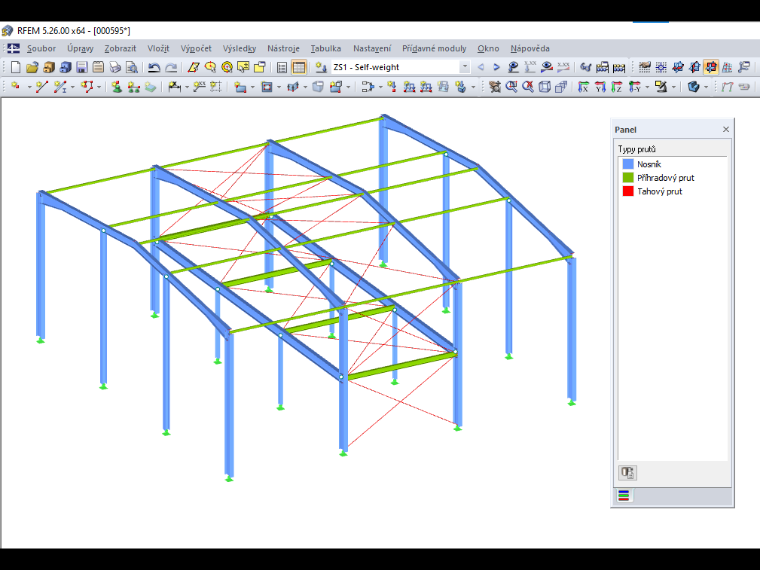Image resolution: width=760 pixels, height=570 pixels.
Task: Expand new surface dropdown arrow
Action: 253,87
